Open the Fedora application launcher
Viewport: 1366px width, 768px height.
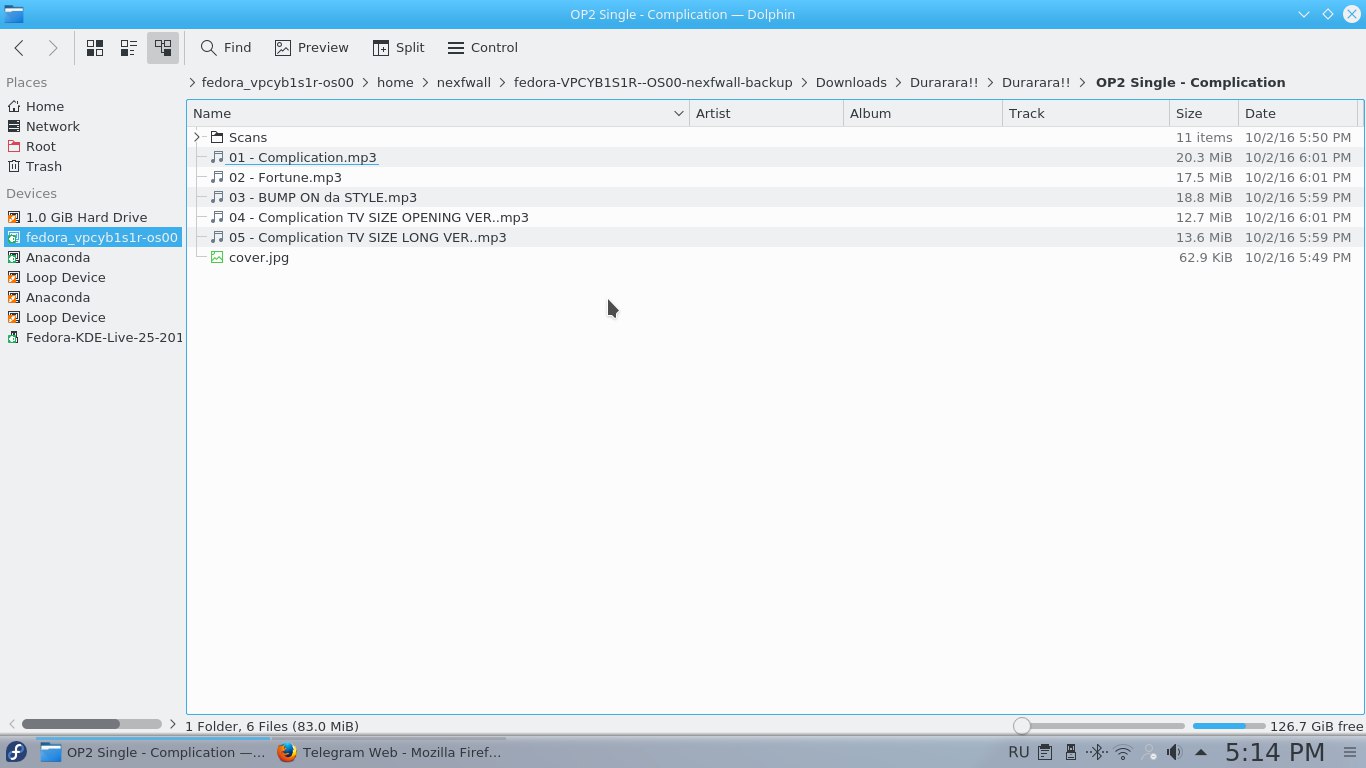point(16,752)
